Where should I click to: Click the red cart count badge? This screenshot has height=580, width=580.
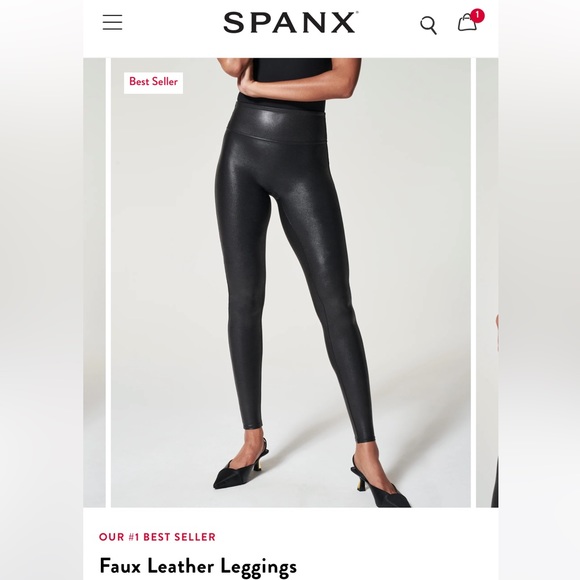coord(478,16)
